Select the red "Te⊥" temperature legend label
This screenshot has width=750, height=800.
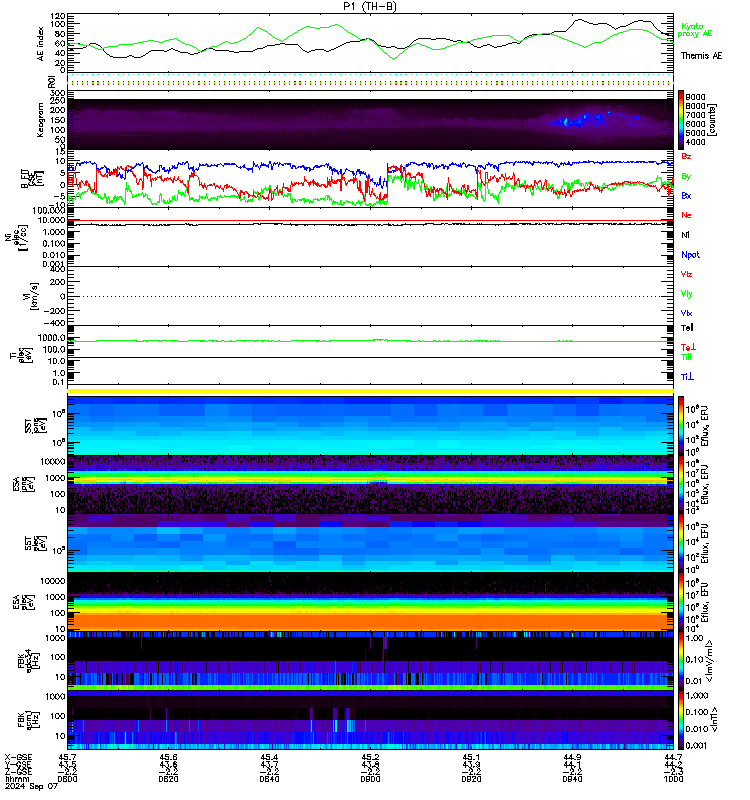(x=688, y=347)
